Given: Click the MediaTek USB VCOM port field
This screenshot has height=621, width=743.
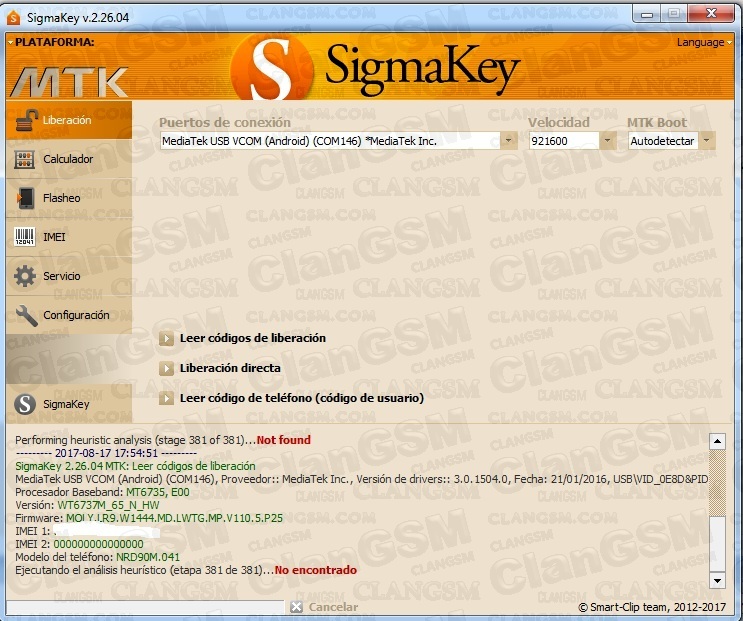Looking at the screenshot, I should pos(330,141).
